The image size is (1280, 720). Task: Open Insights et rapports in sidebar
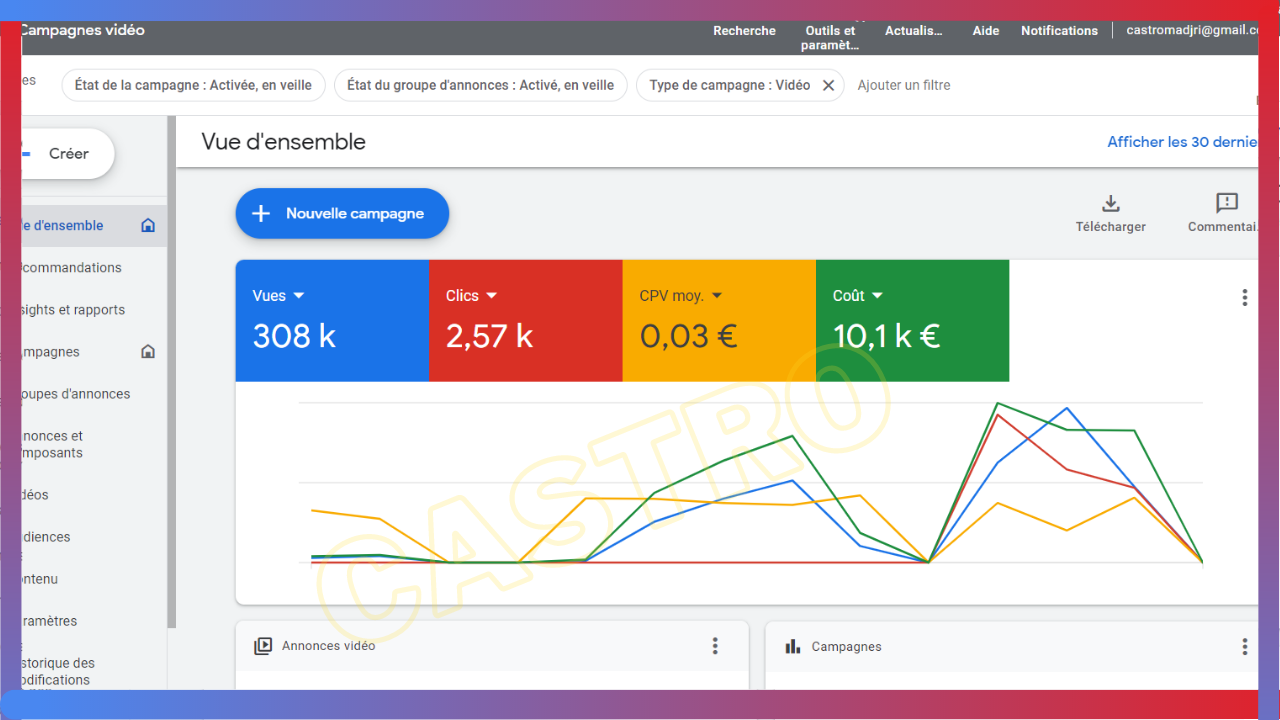[x=75, y=310]
